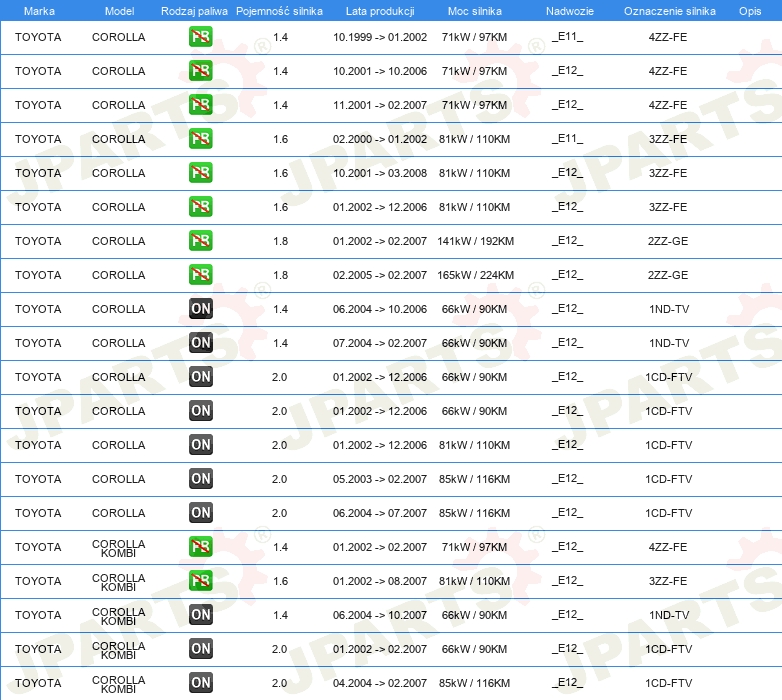Click 3ZZ-FE engine code in 10.2001 -> 03.2008 row

[668, 173]
